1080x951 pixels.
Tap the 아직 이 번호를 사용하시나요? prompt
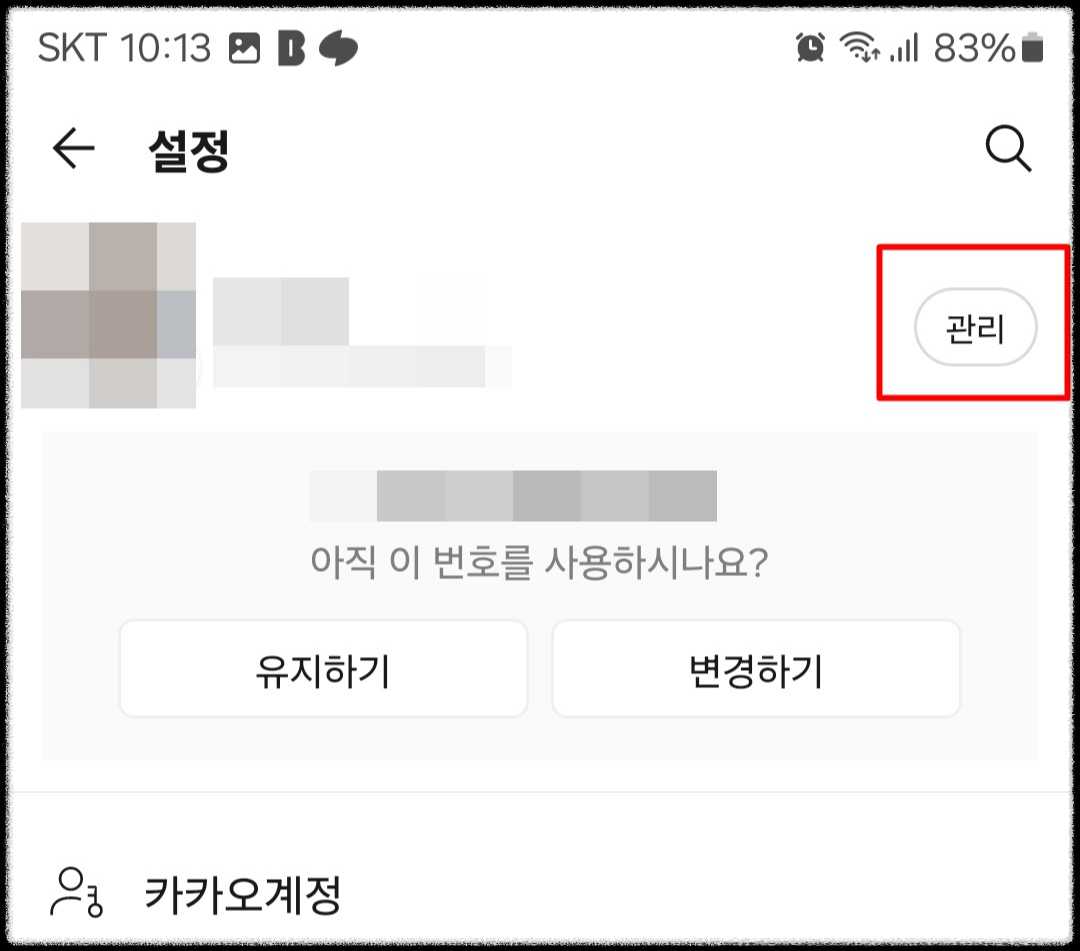[539, 562]
